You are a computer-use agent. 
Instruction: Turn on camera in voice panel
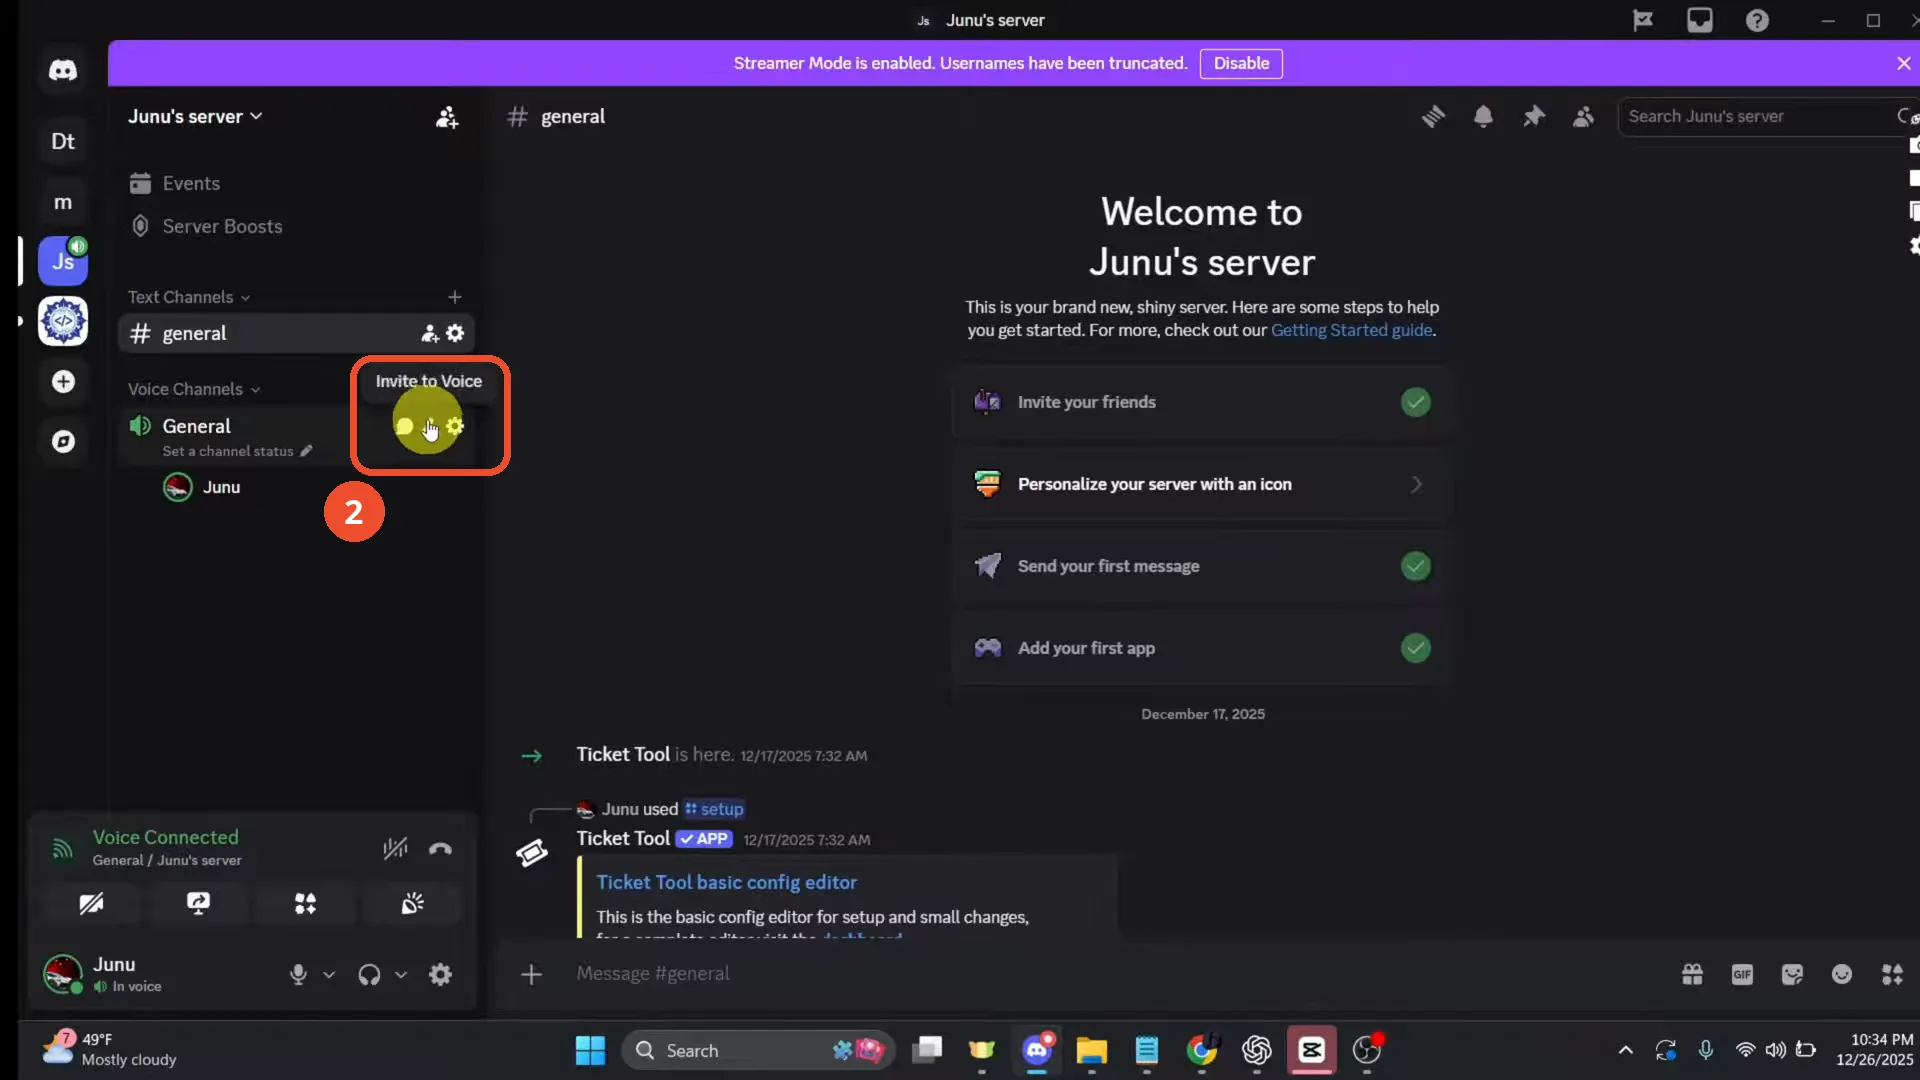[91, 904]
